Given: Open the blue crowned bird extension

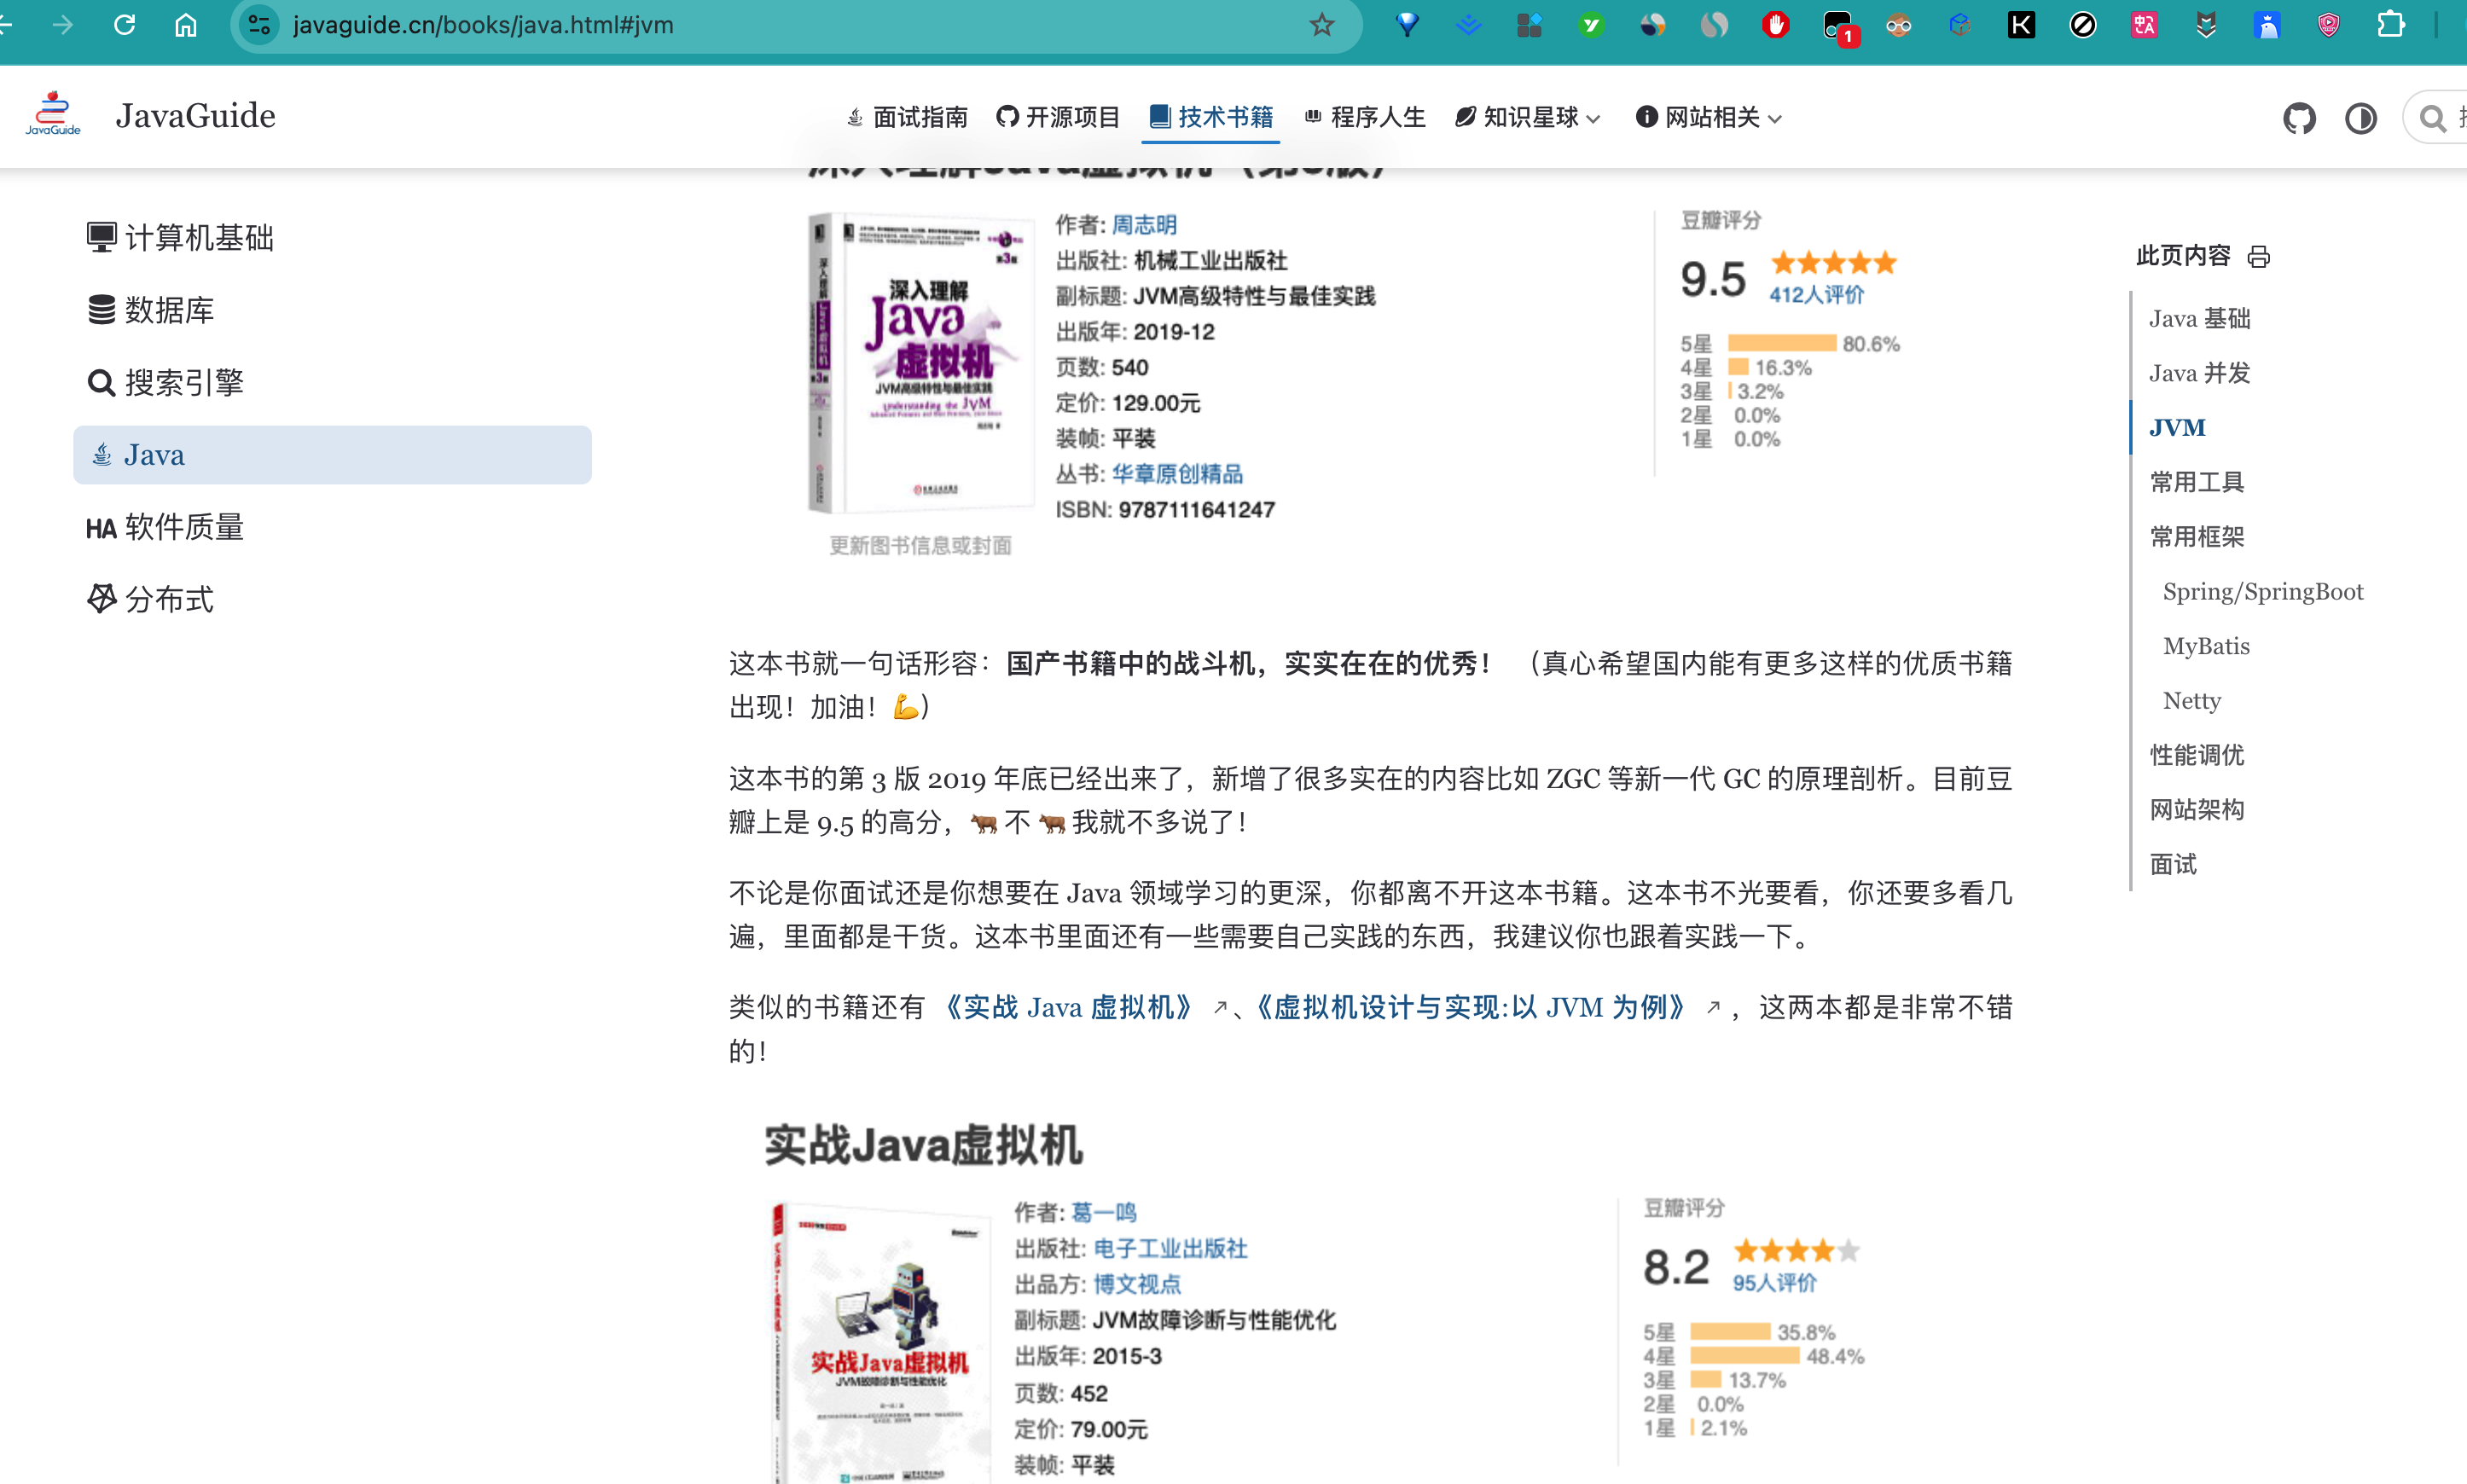Looking at the screenshot, I should [x=2267, y=25].
